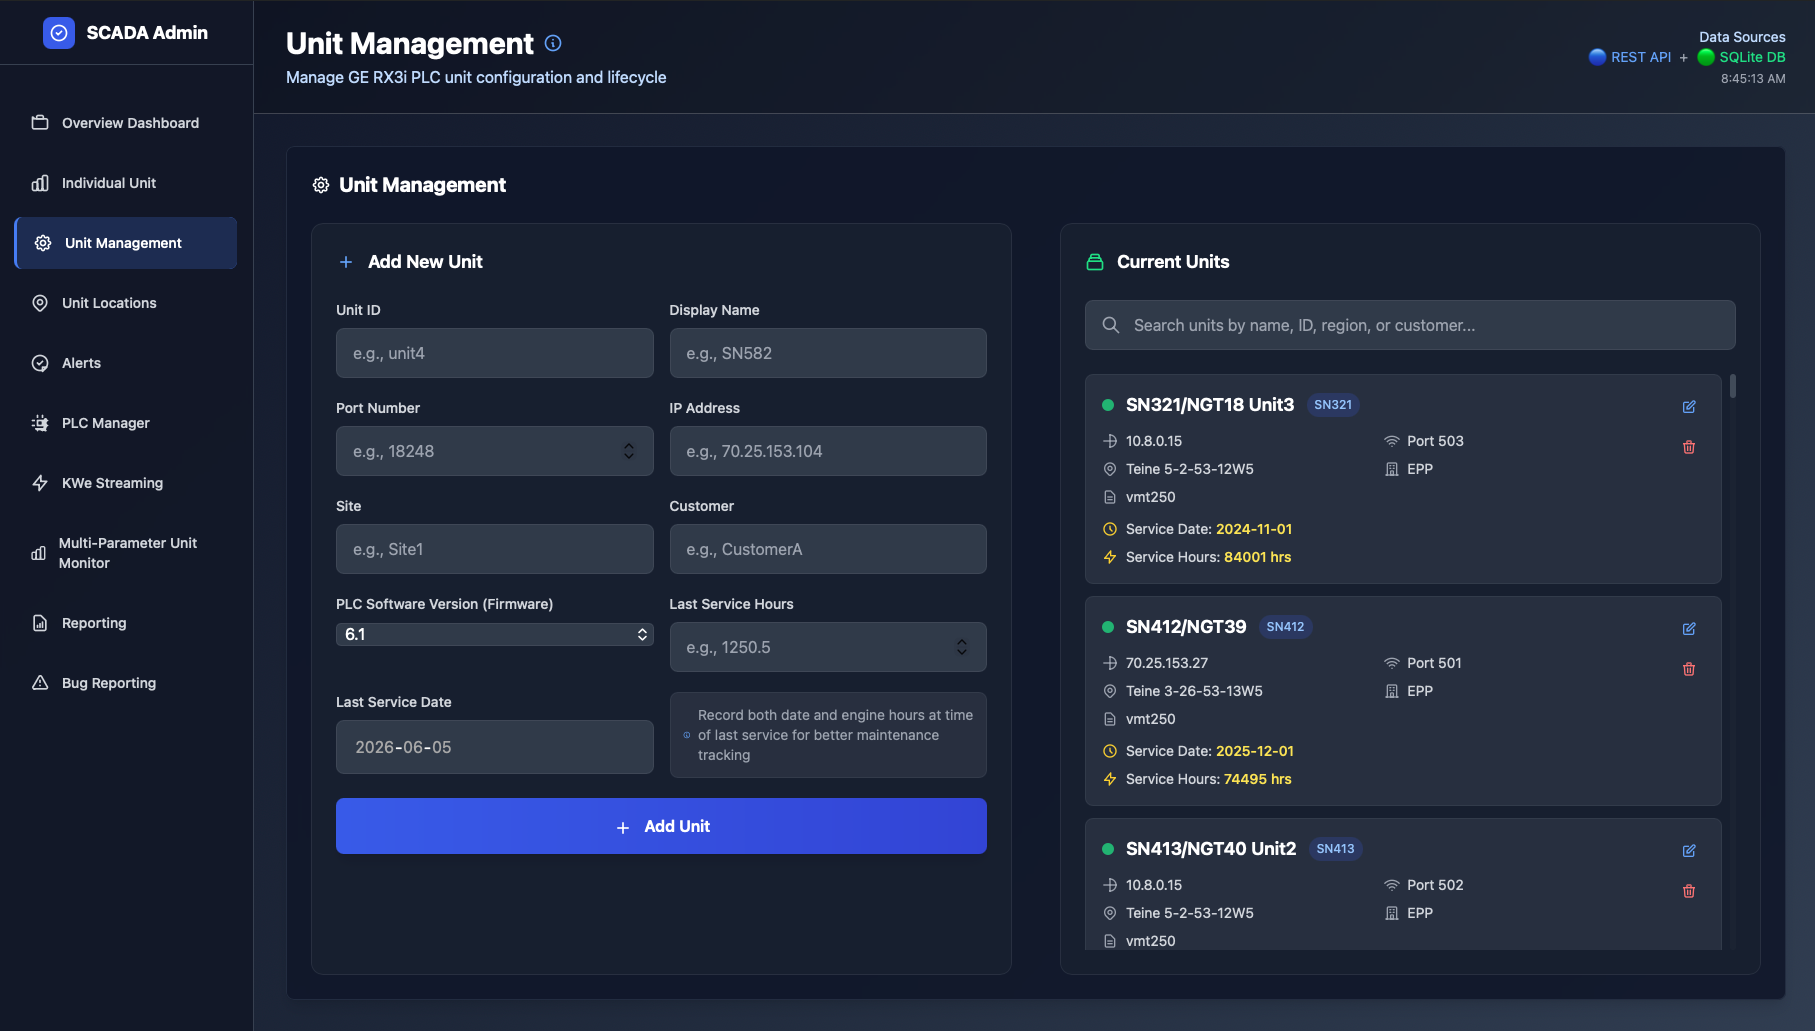
Task: Click the SN412 badge tag
Action: click(x=1285, y=627)
